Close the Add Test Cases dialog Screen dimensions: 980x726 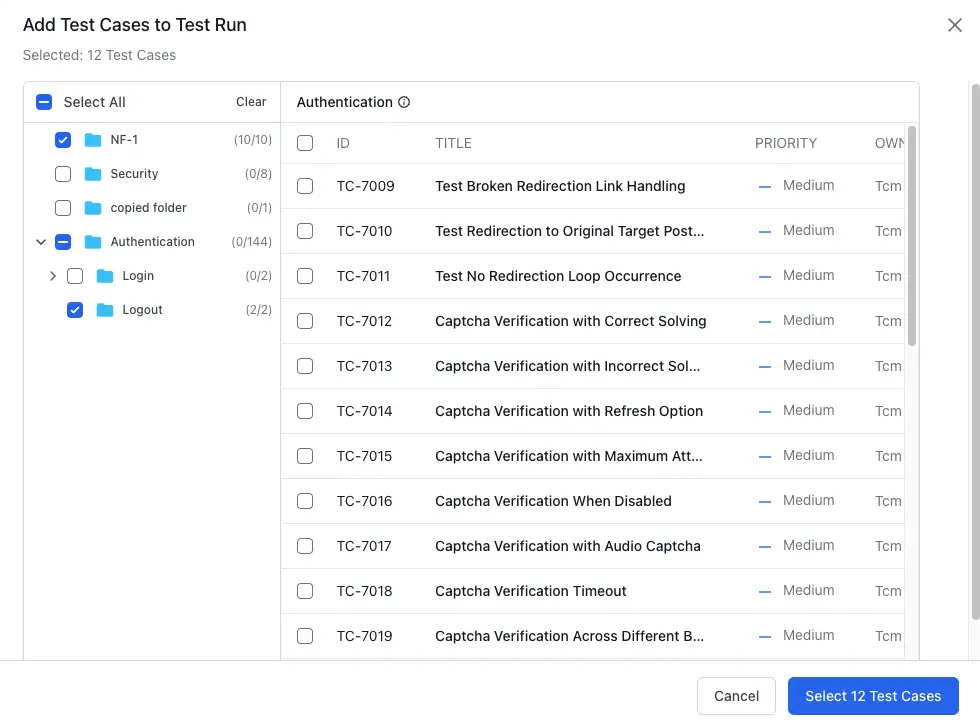click(x=955, y=25)
